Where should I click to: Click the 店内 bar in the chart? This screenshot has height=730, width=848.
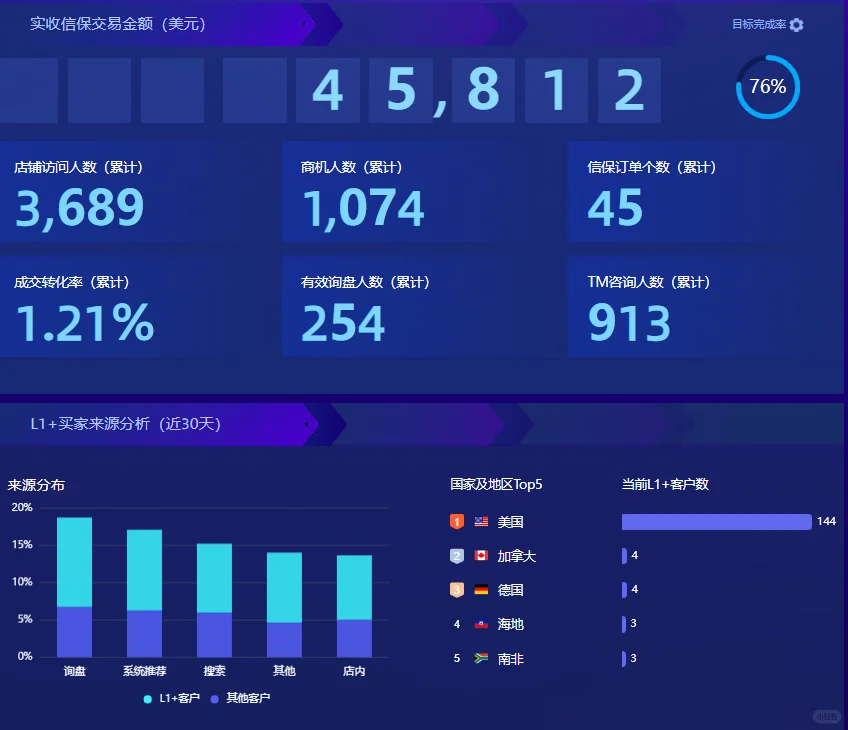(354, 606)
